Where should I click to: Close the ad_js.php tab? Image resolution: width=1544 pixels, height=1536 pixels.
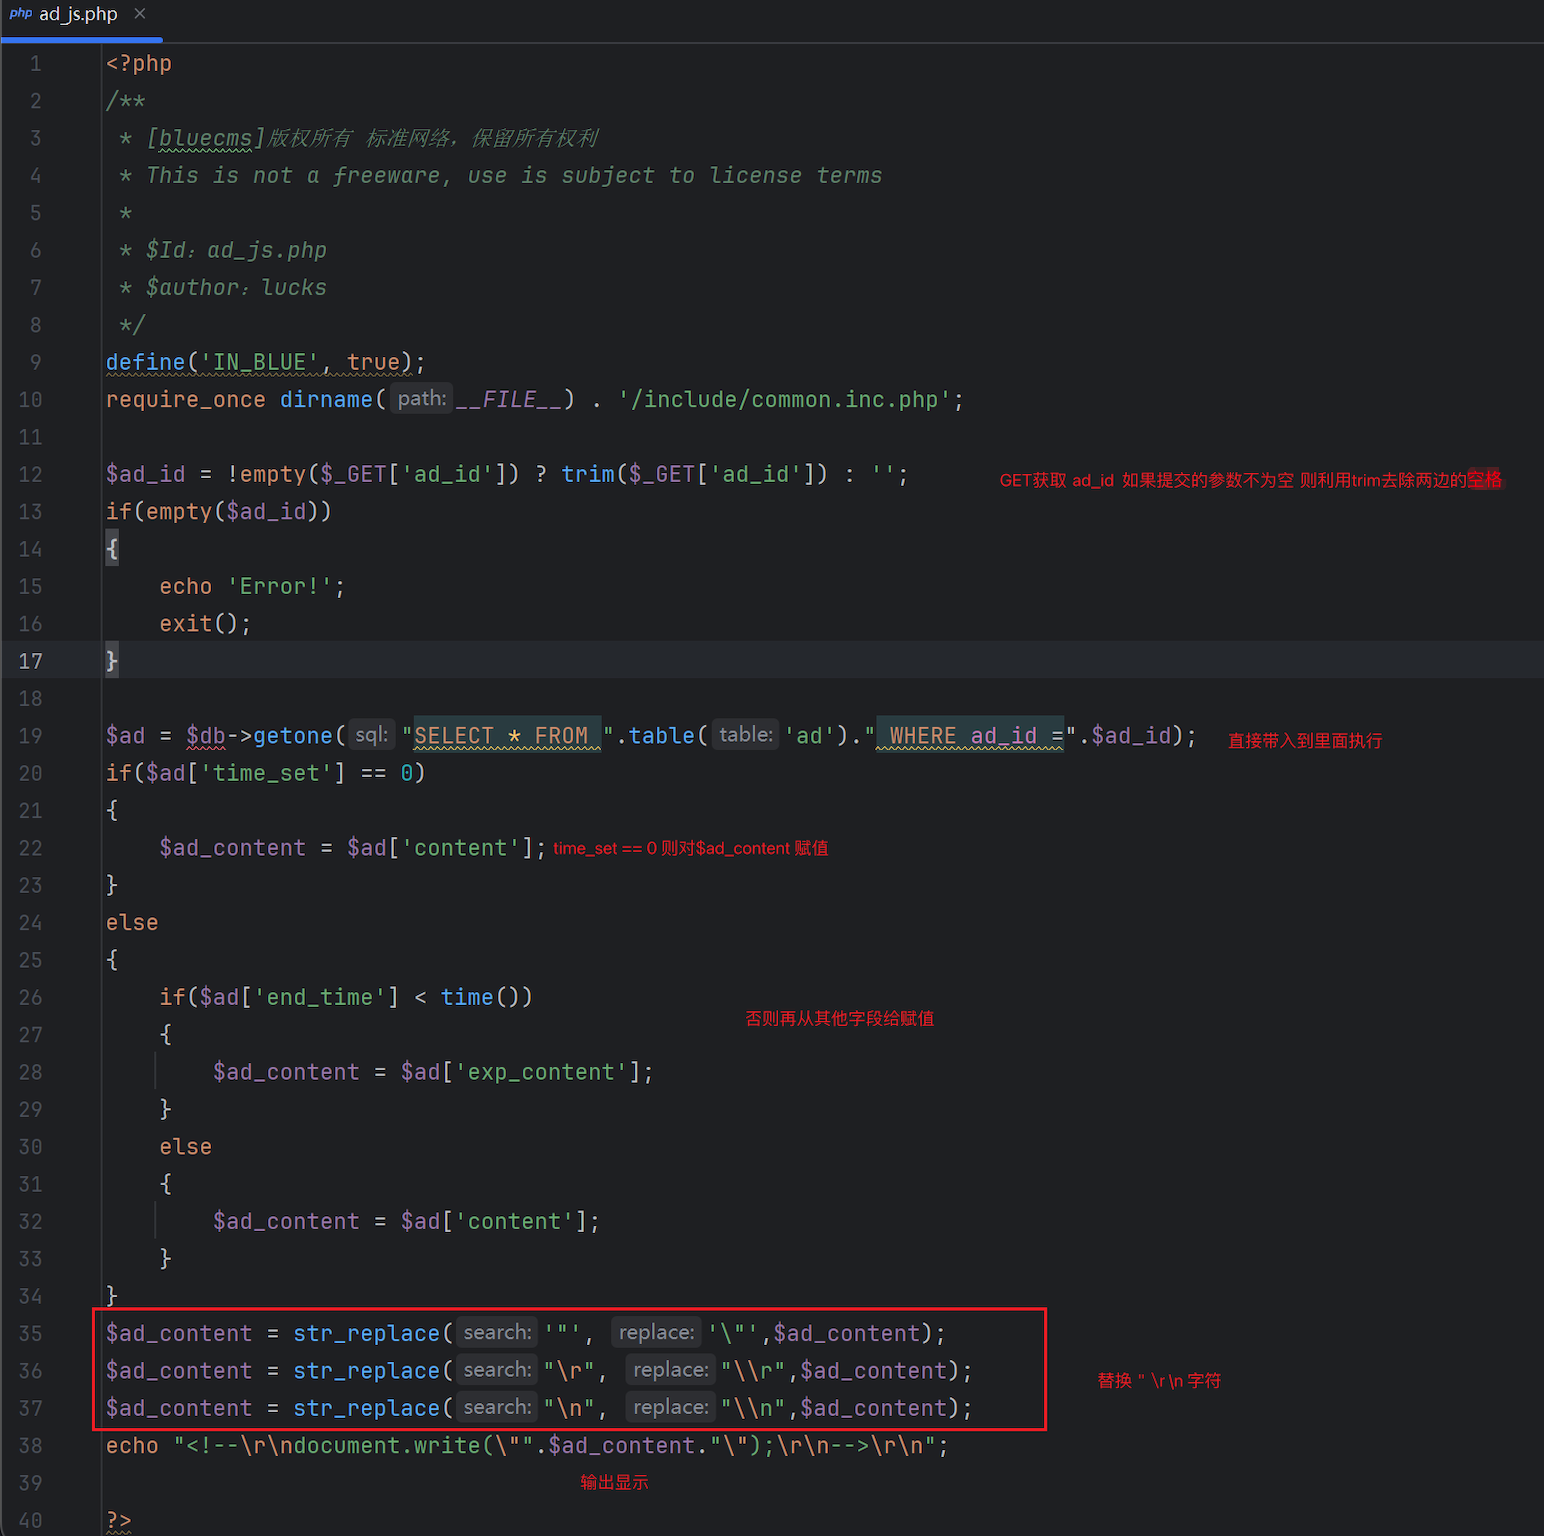pyautogui.click(x=140, y=14)
